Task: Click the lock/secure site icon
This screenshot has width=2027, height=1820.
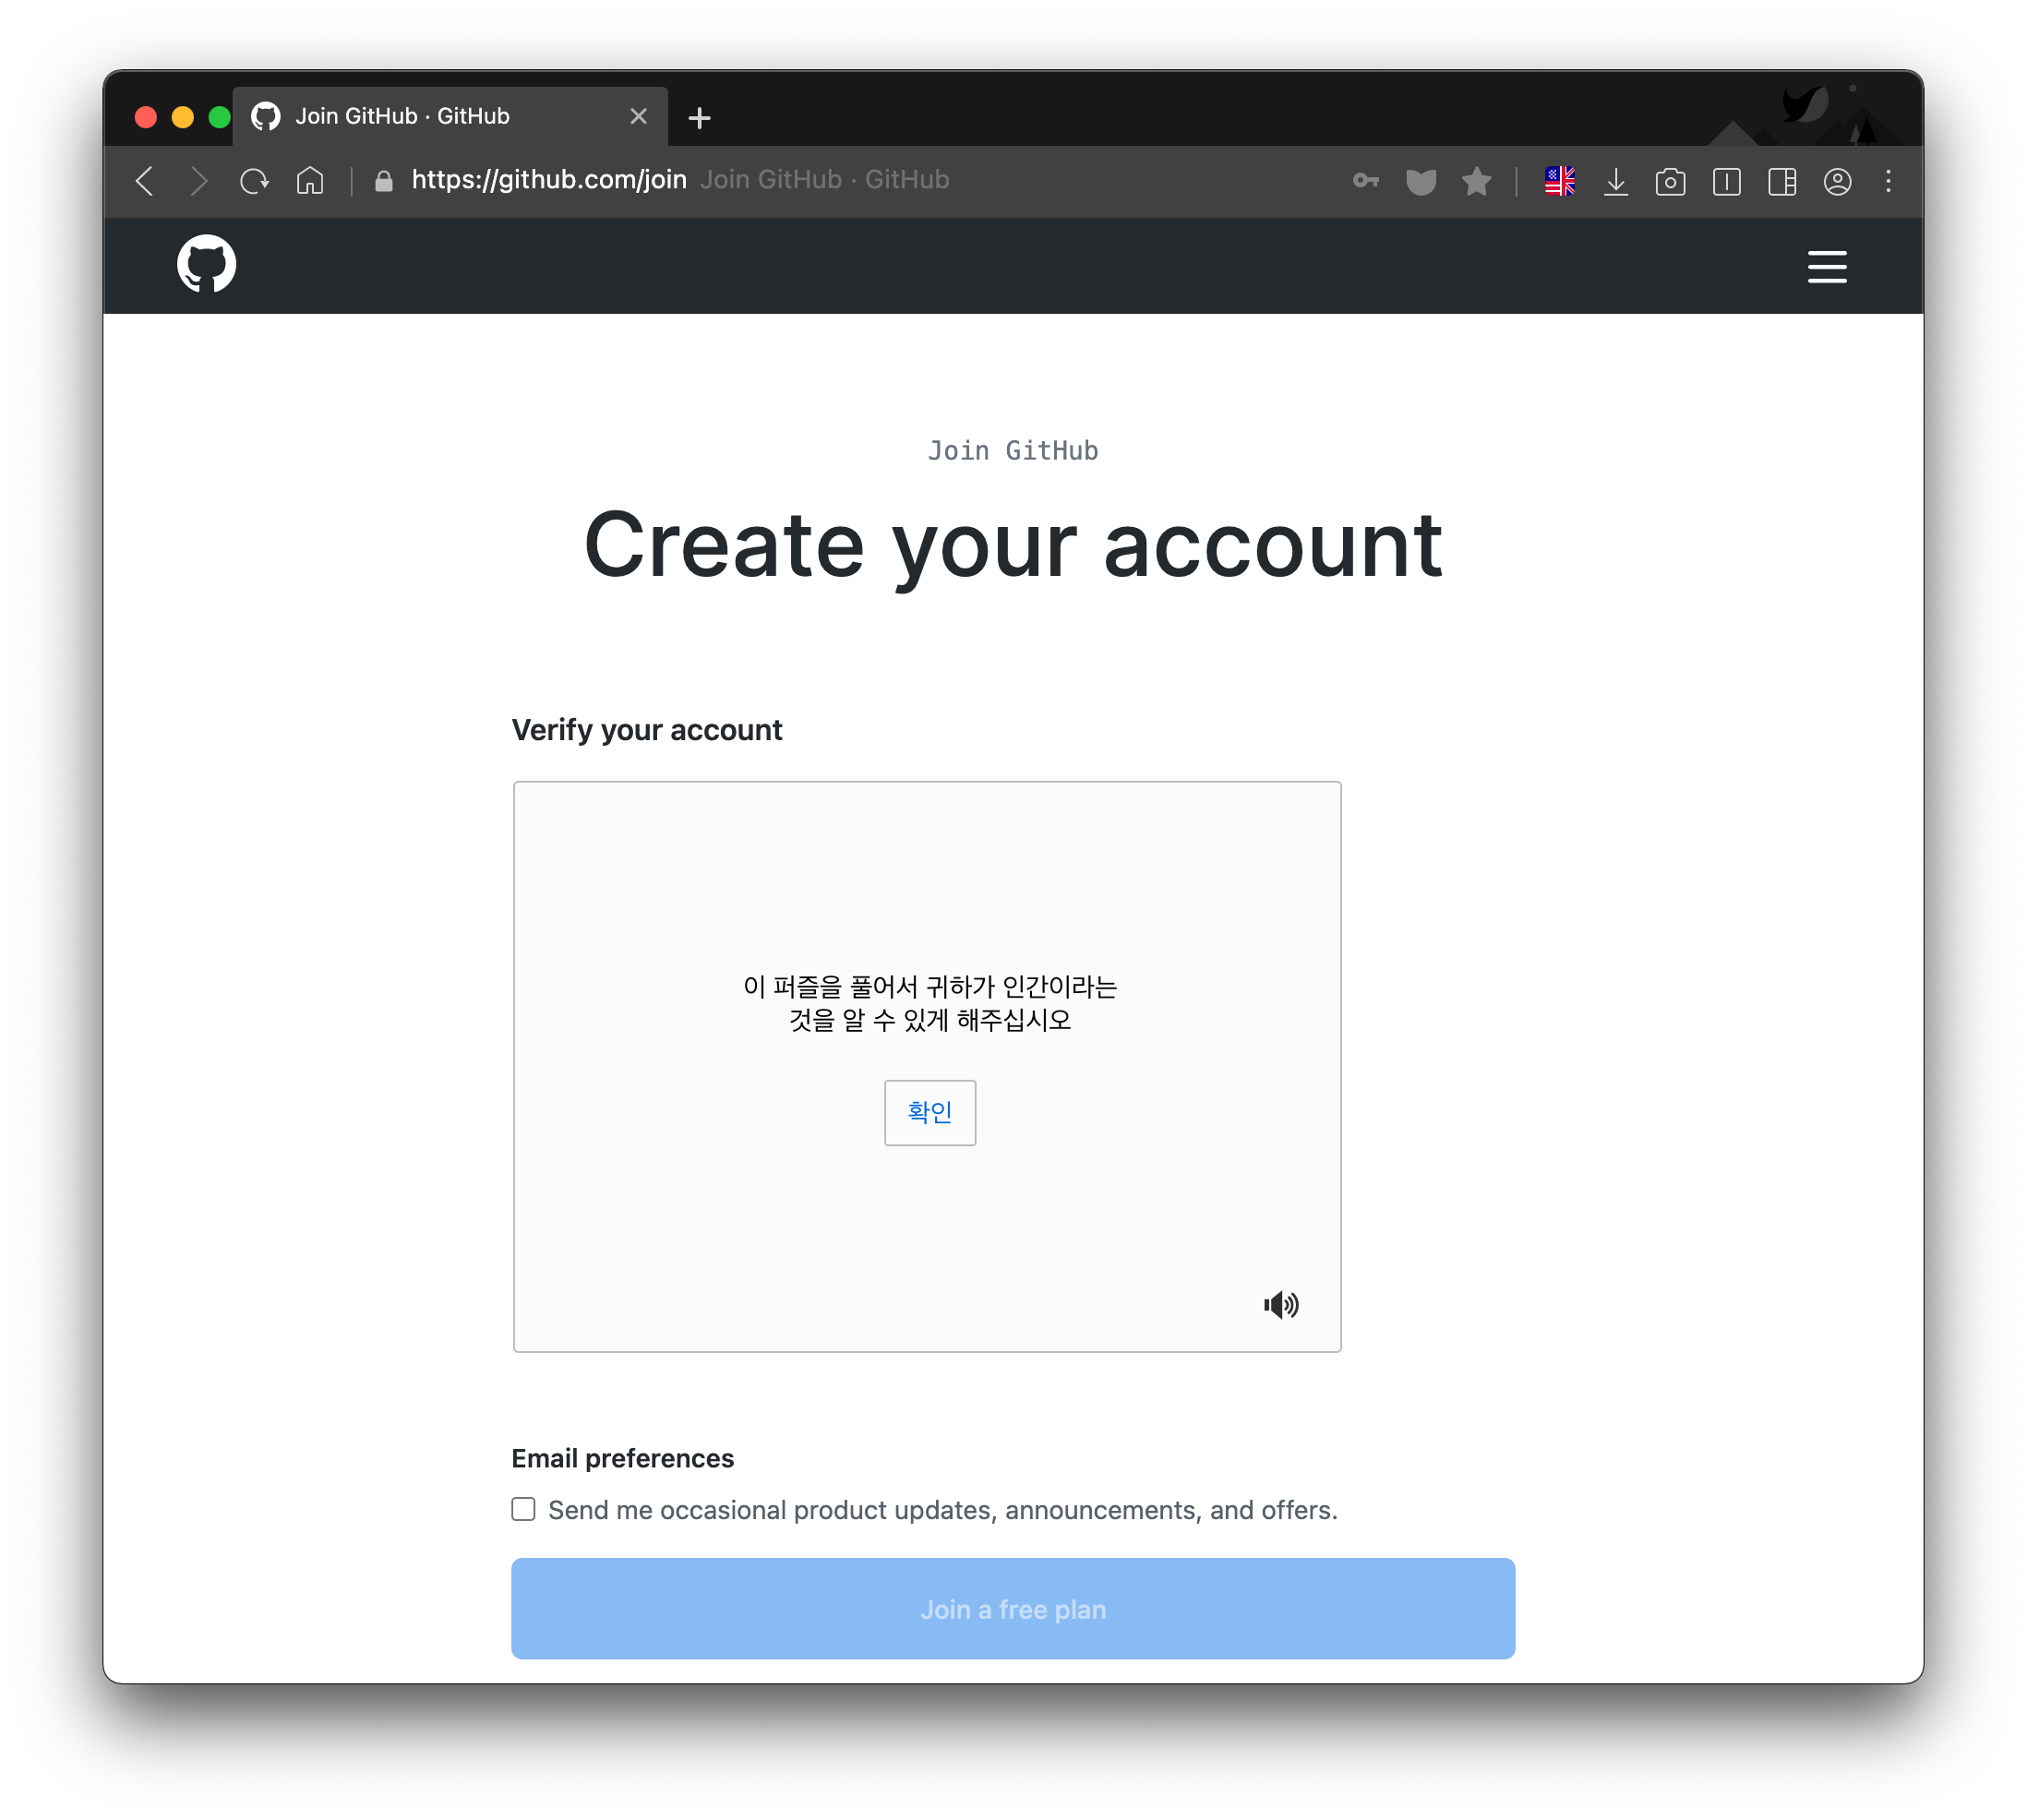Action: coord(383,179)
